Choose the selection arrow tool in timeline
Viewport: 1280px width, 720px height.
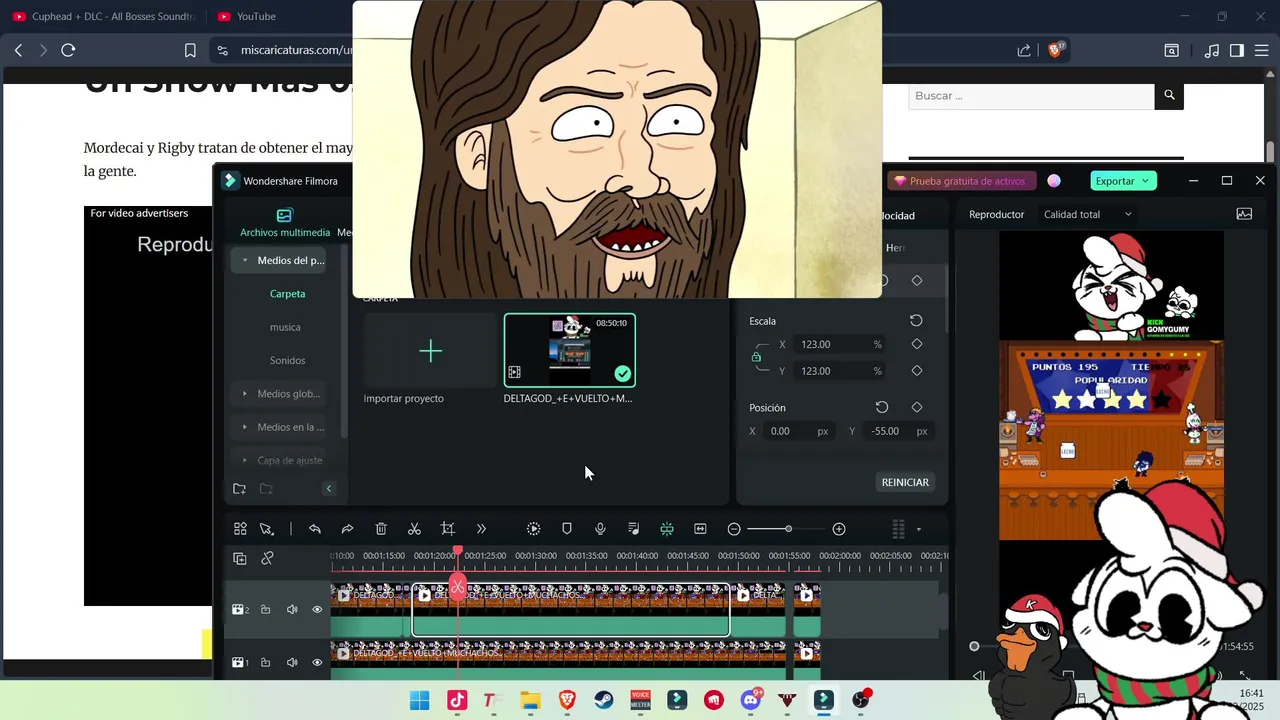pos(267,529)
